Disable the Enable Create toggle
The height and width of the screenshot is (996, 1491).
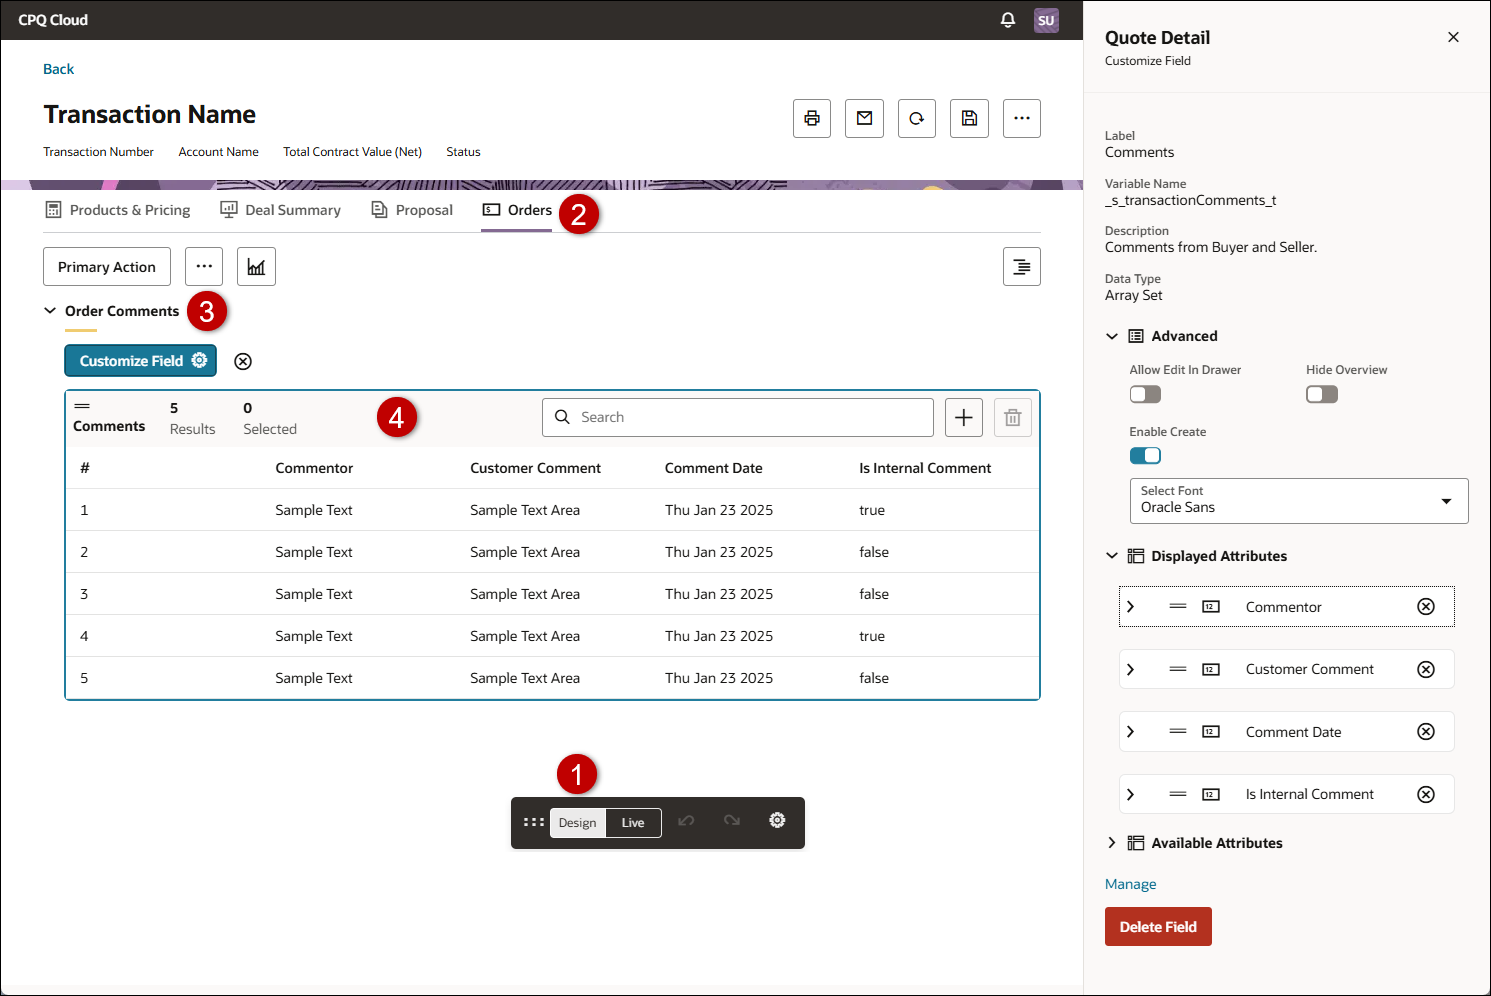pyautogui.click(x=1145, y=455)
